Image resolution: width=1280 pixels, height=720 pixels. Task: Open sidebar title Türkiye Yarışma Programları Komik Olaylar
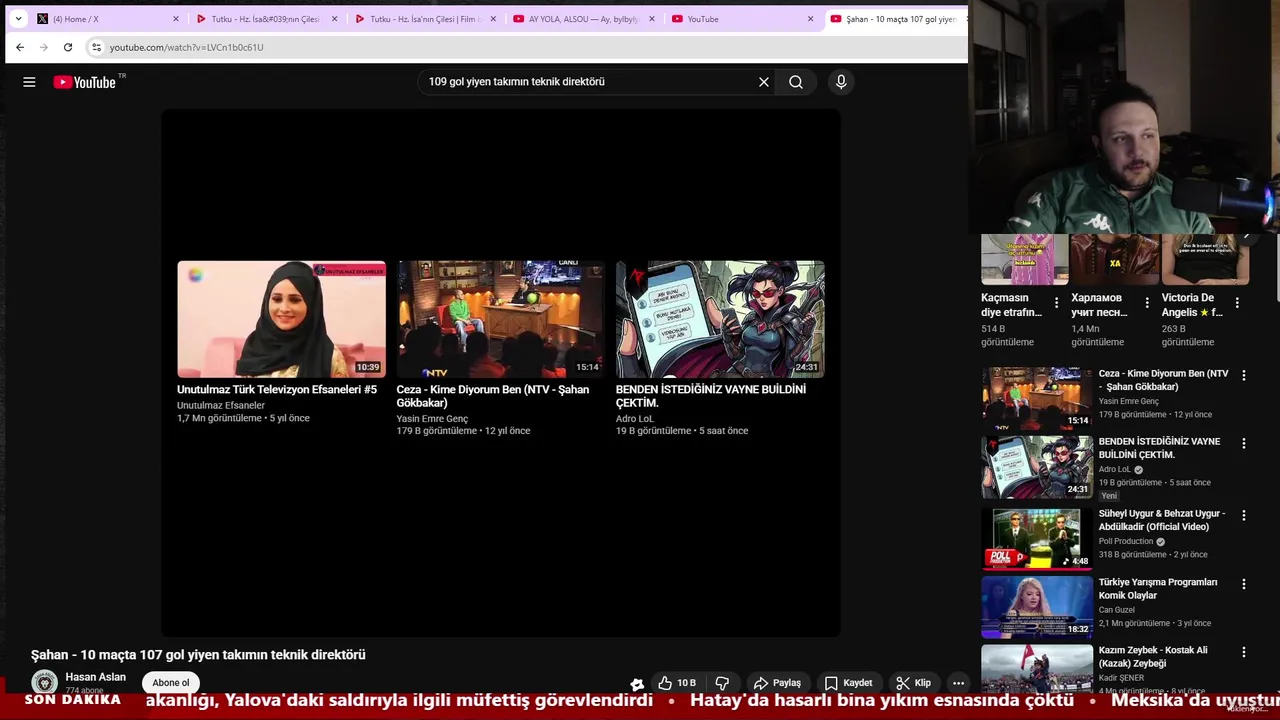pyautogui.click(x=1158, y=588)
